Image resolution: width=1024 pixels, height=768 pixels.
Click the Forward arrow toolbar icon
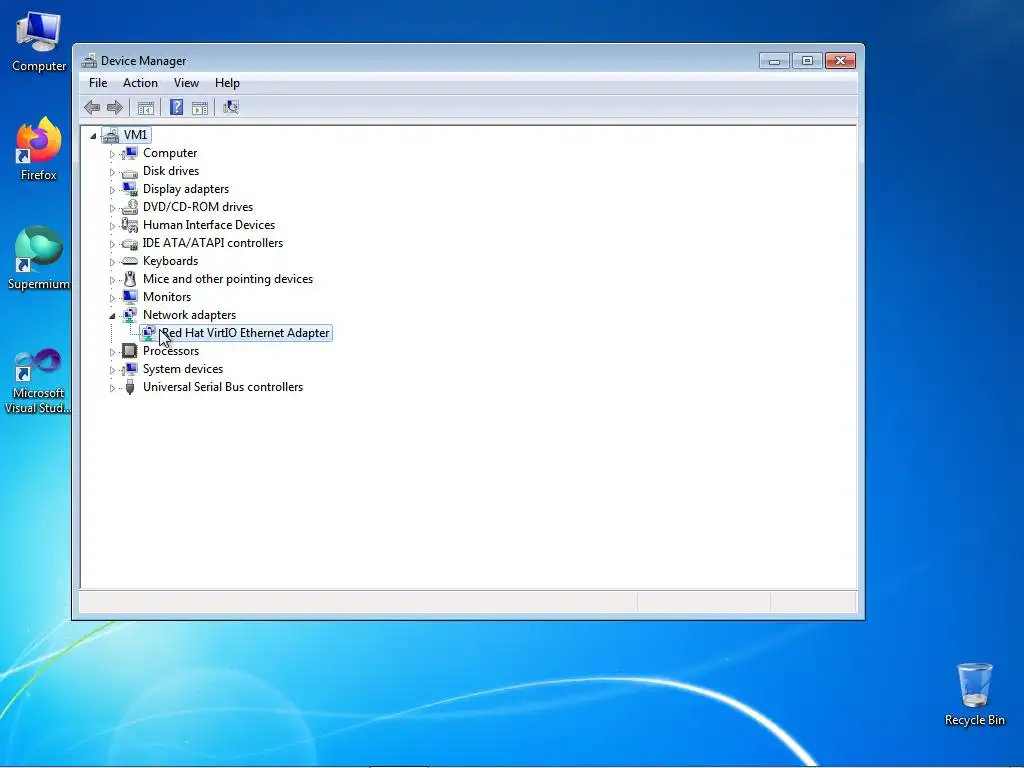[x=115, y=107]
